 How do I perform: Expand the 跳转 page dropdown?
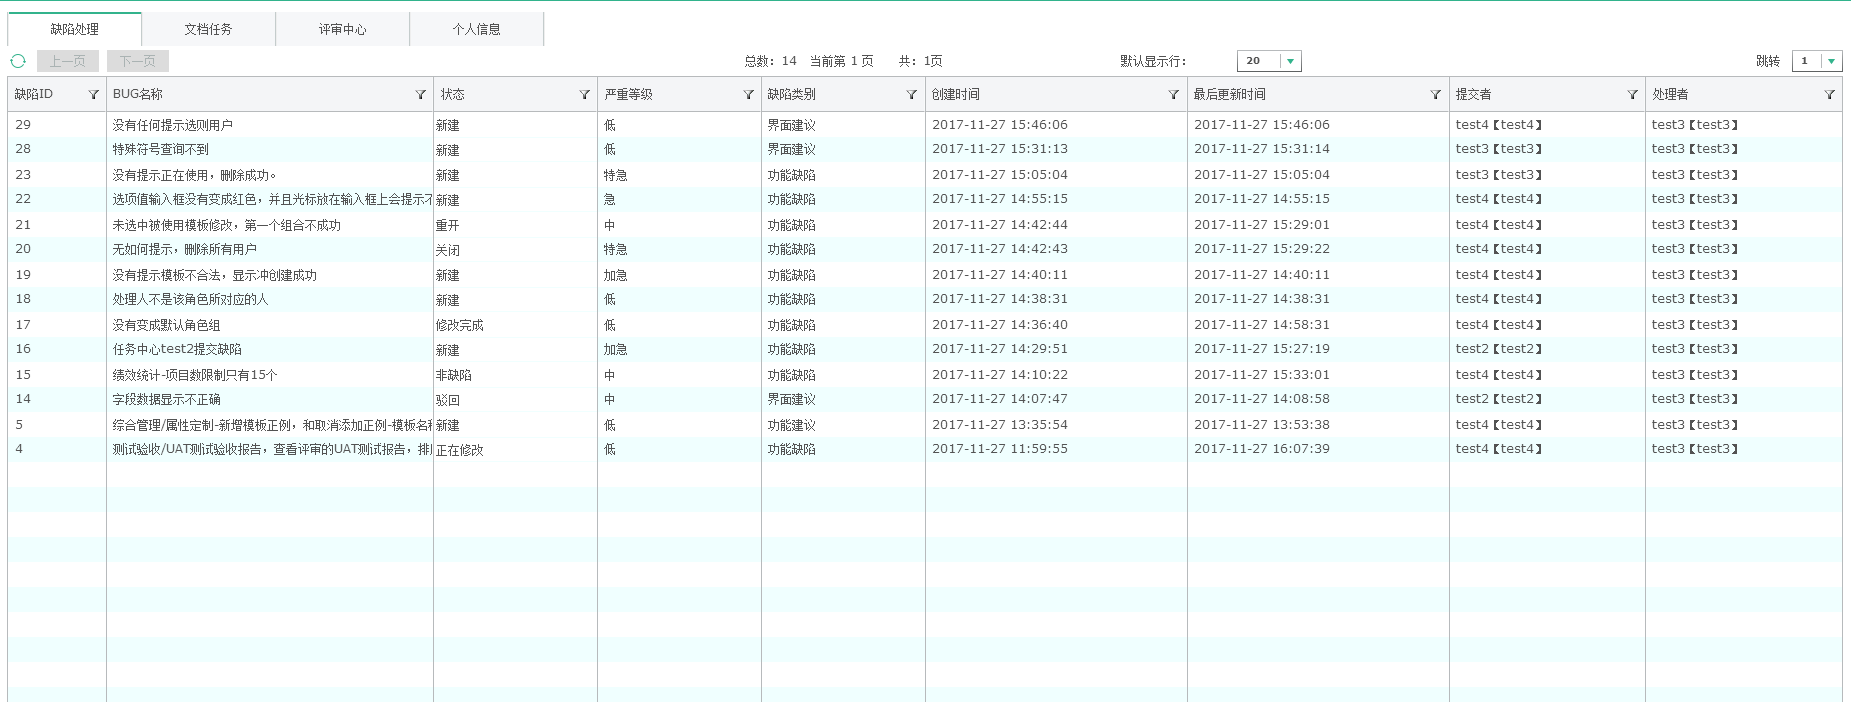point(1831,62)
